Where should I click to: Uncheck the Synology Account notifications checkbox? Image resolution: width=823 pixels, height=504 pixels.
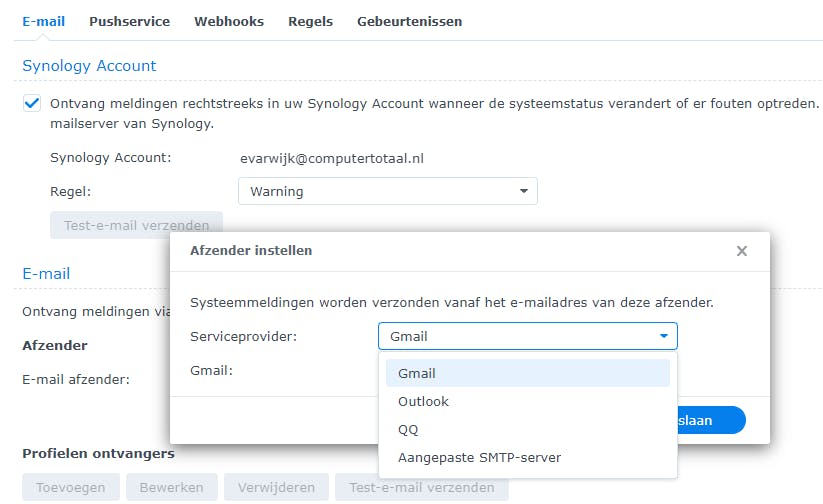point(33,103)
